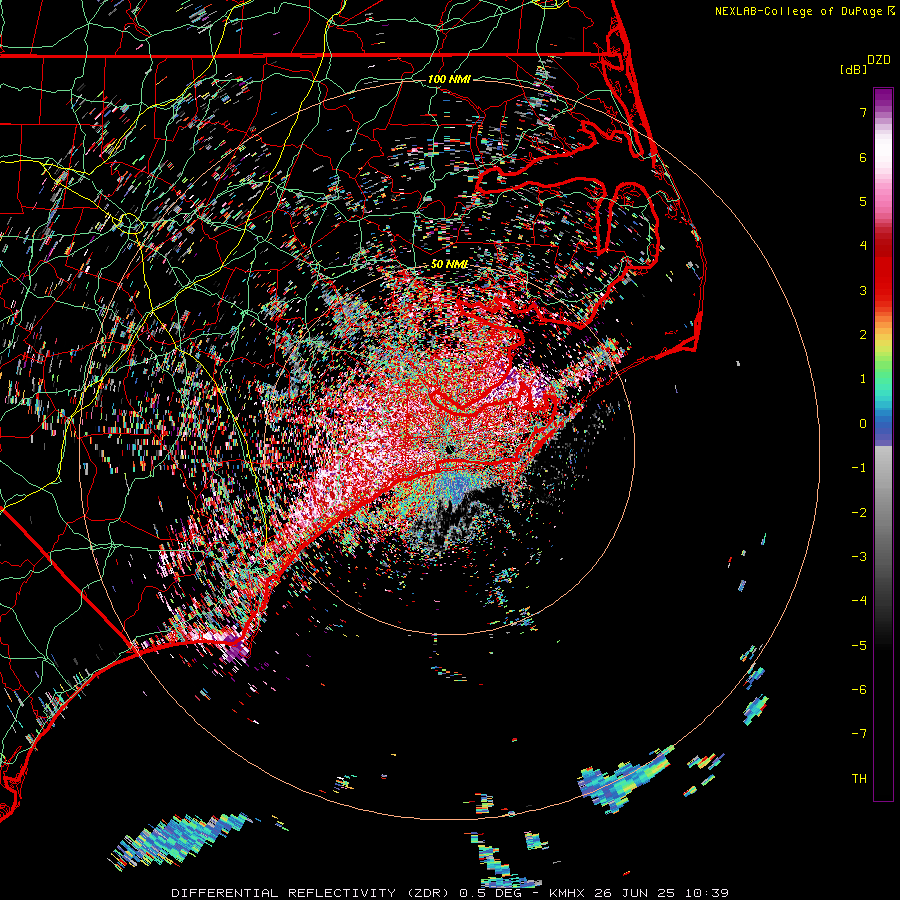The image size is (900, 900).
Task: Select the -3 value on the scale
Action: [x=859, y=557]
